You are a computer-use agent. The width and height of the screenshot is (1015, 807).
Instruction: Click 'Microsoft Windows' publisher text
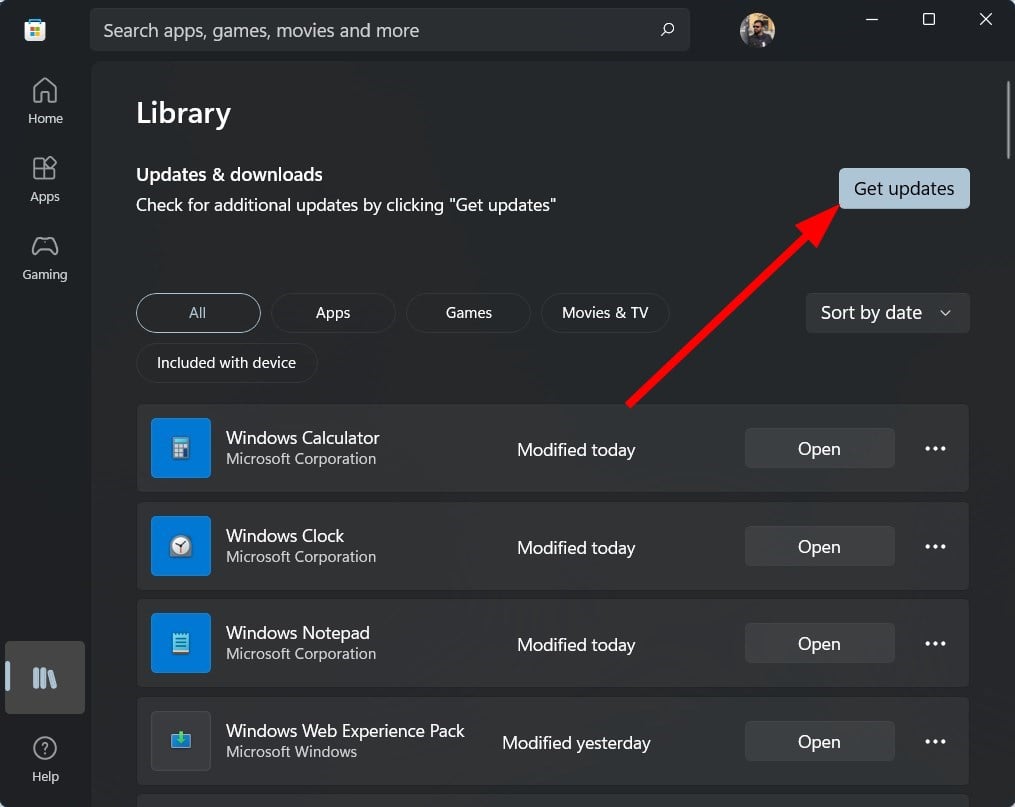click(x=291, y=752)
